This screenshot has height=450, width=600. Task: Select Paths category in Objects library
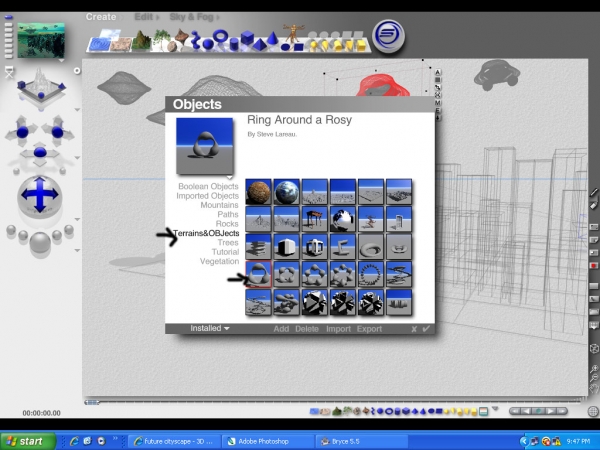(x=228, y=214)
